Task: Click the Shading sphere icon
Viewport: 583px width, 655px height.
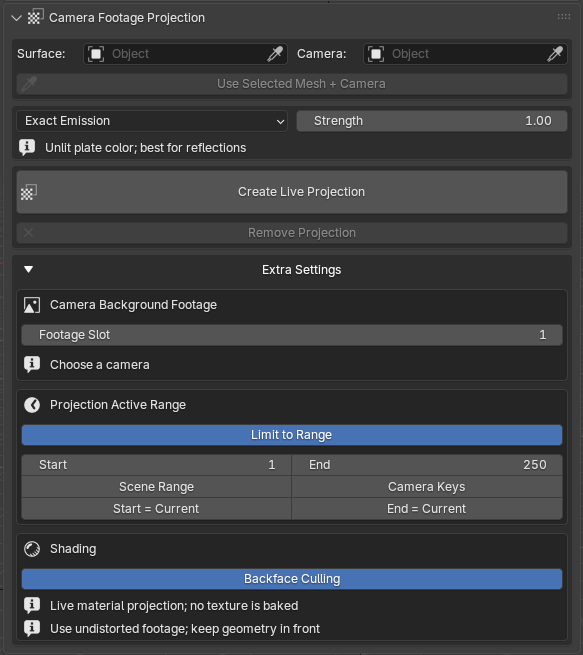Action: click(32, 549)
